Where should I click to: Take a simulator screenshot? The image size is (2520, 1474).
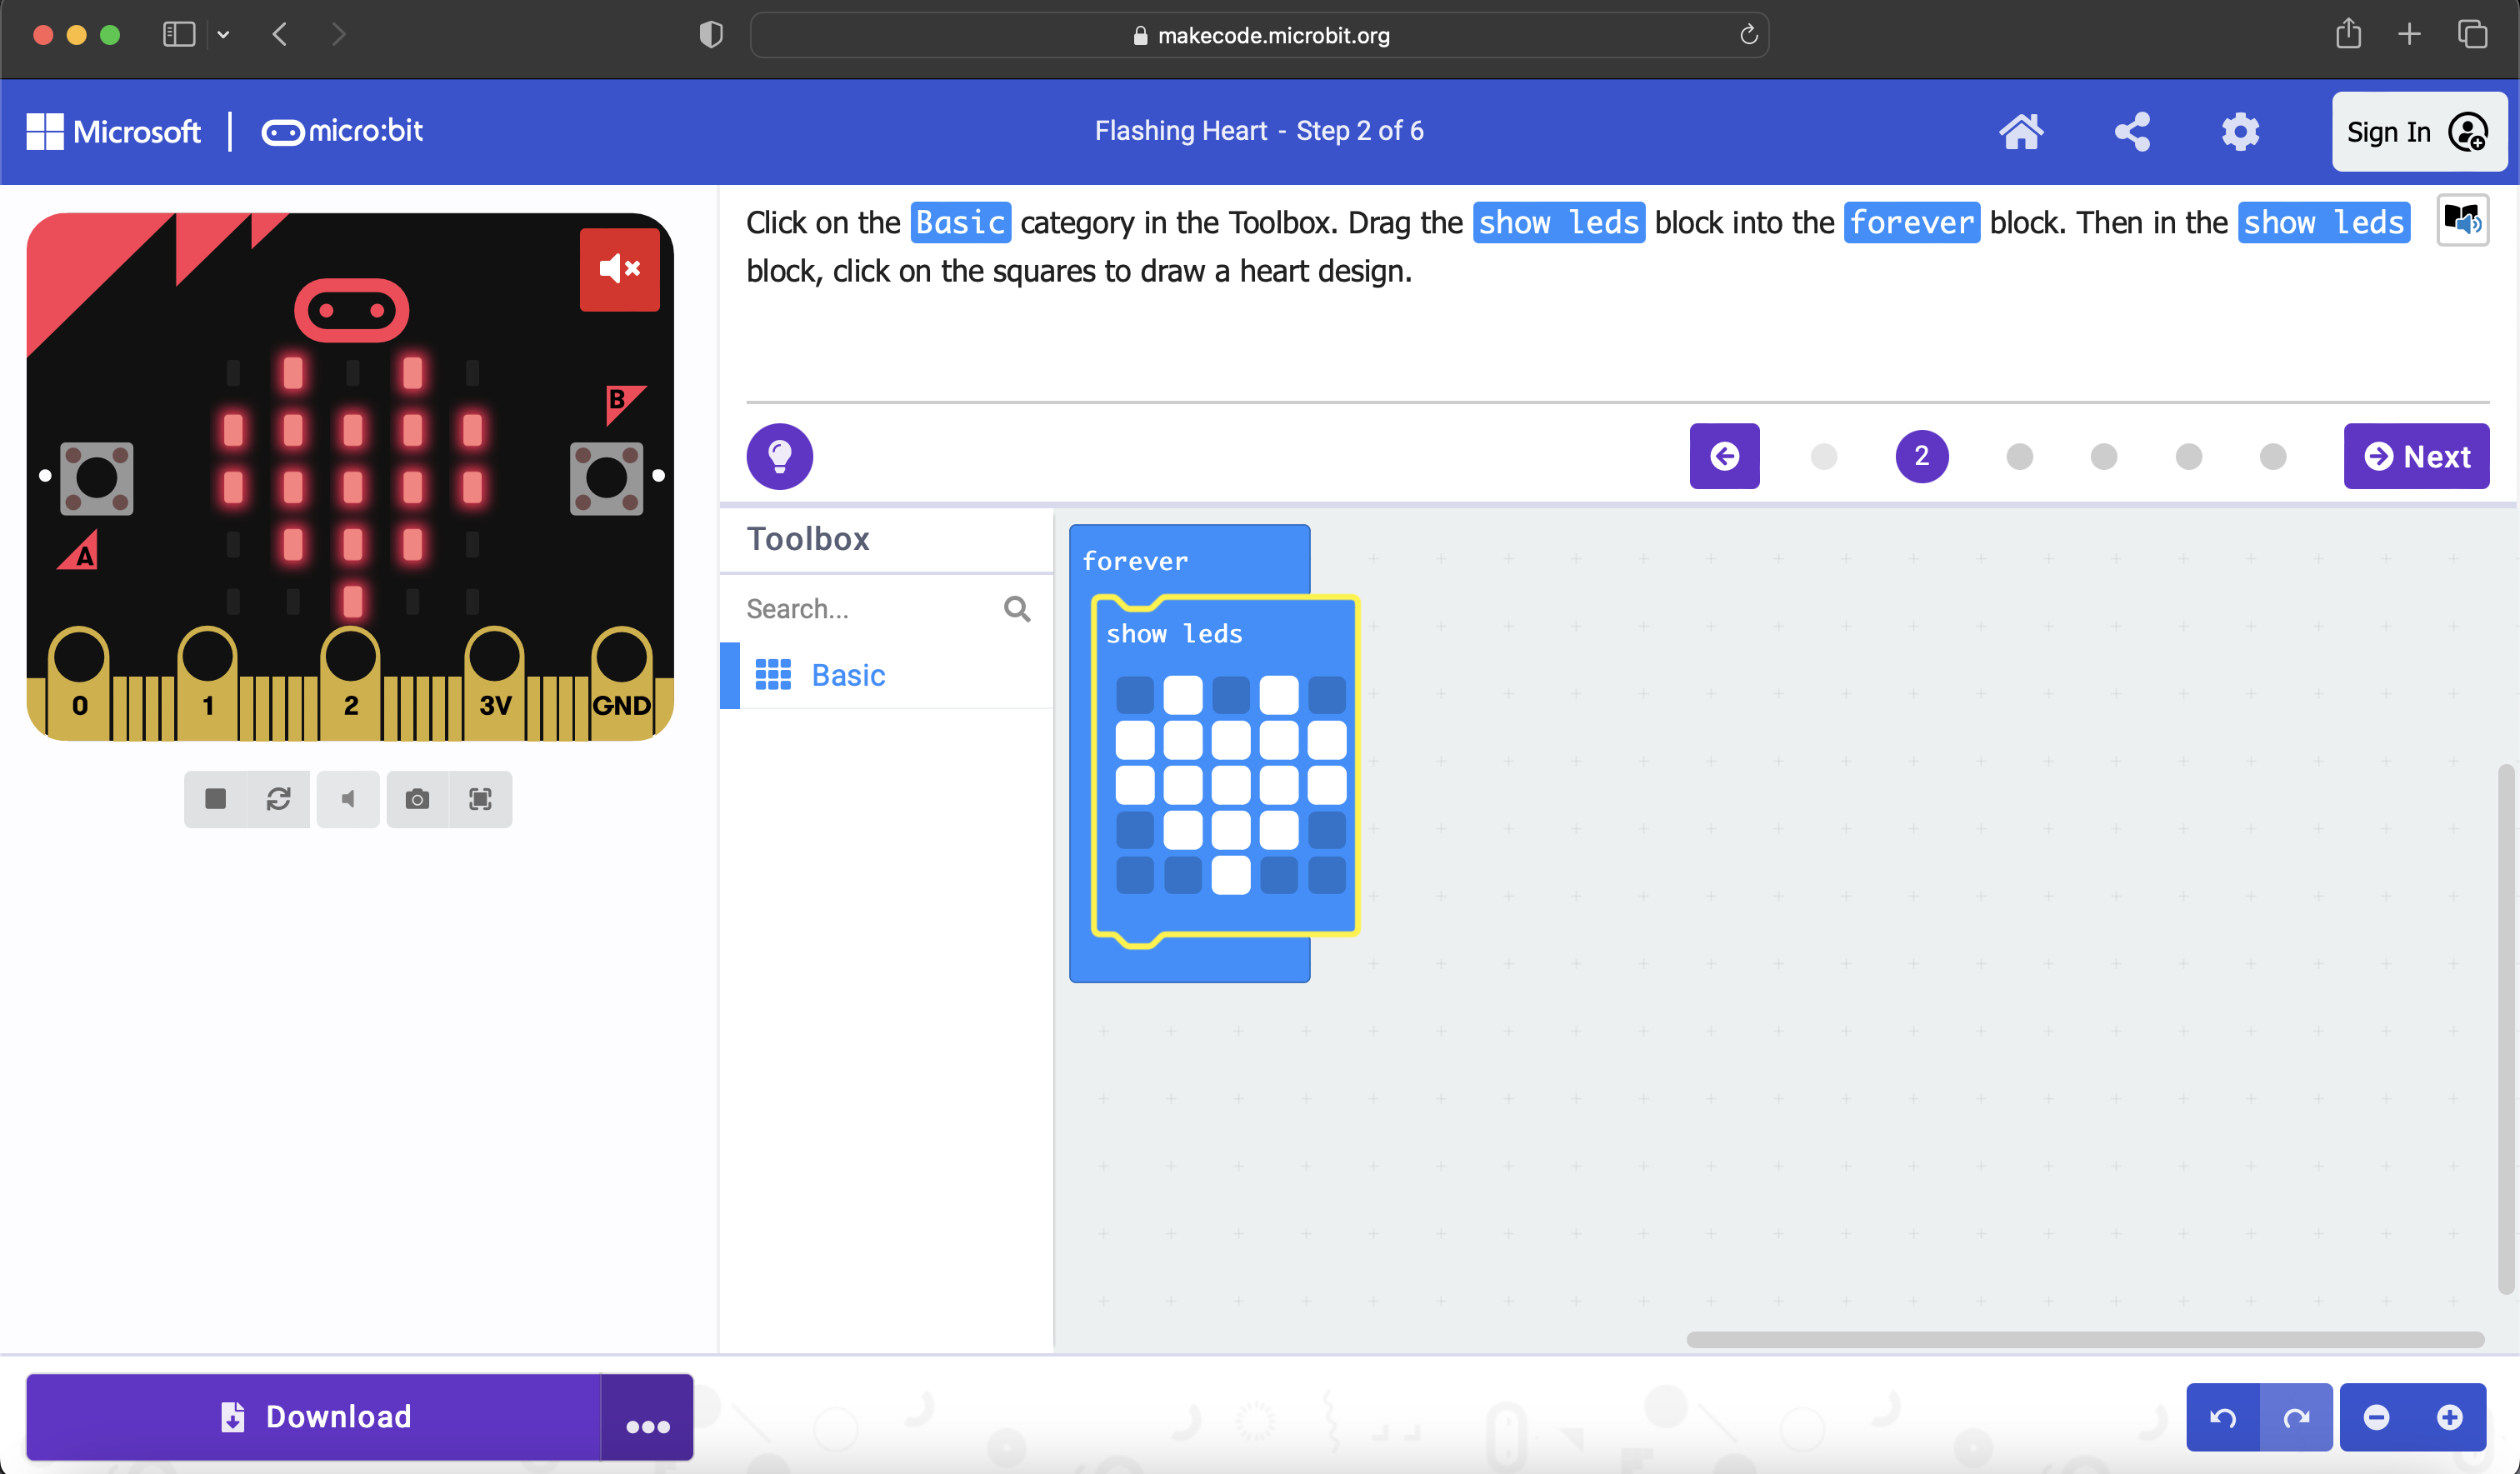(x=417, y=799)
